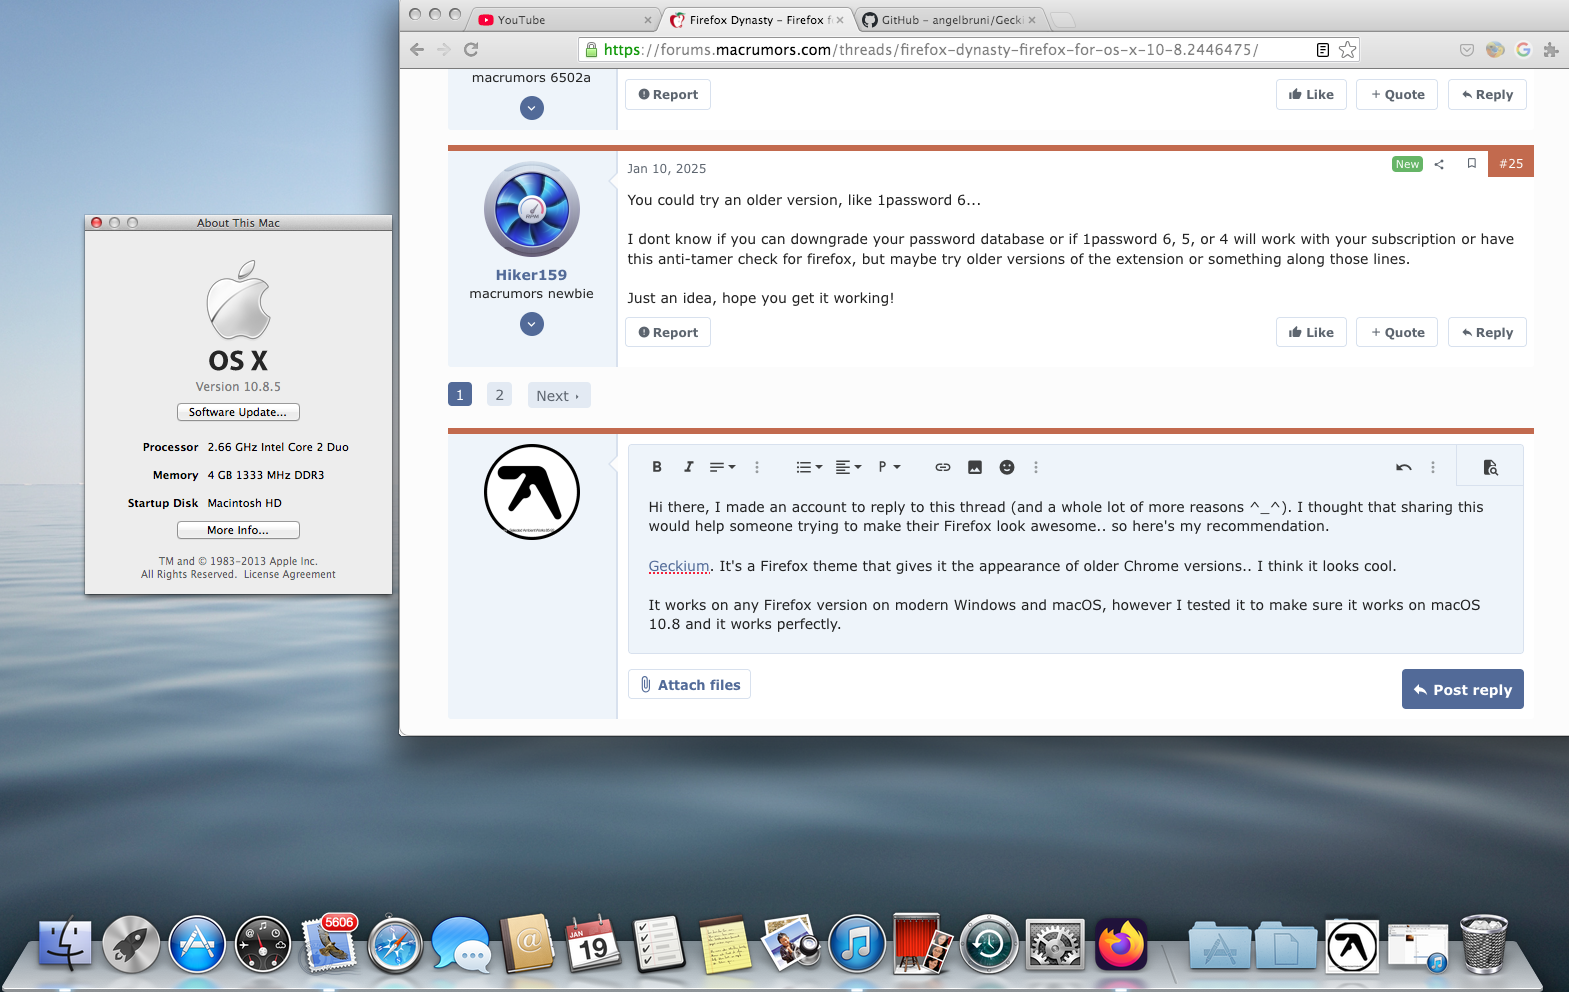Click the Google extension icon in the toolbar
Image resolution: width=1569 pixels, height=992 pixels.
tap(1523, 49)
